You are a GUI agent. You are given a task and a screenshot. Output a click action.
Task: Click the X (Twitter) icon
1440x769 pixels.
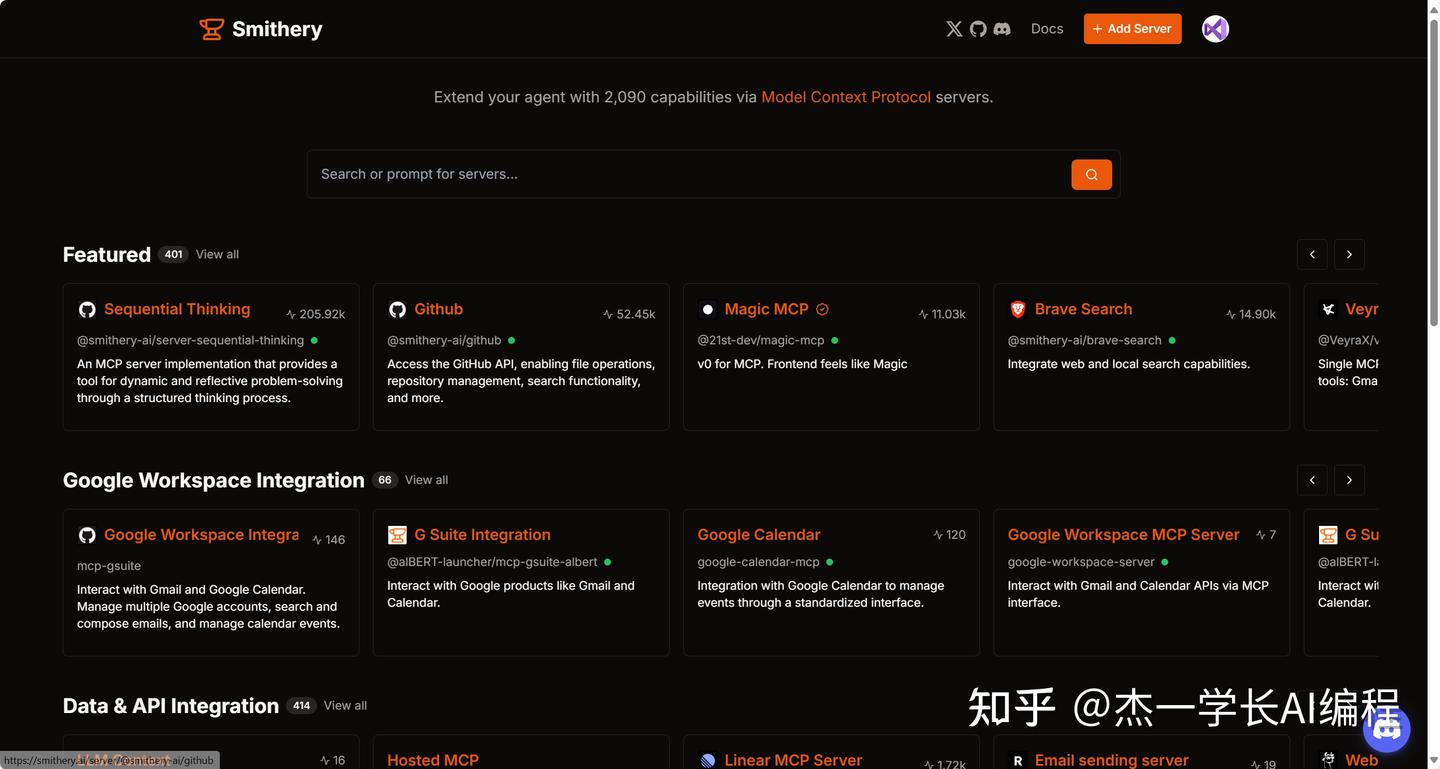click(953, 28)
